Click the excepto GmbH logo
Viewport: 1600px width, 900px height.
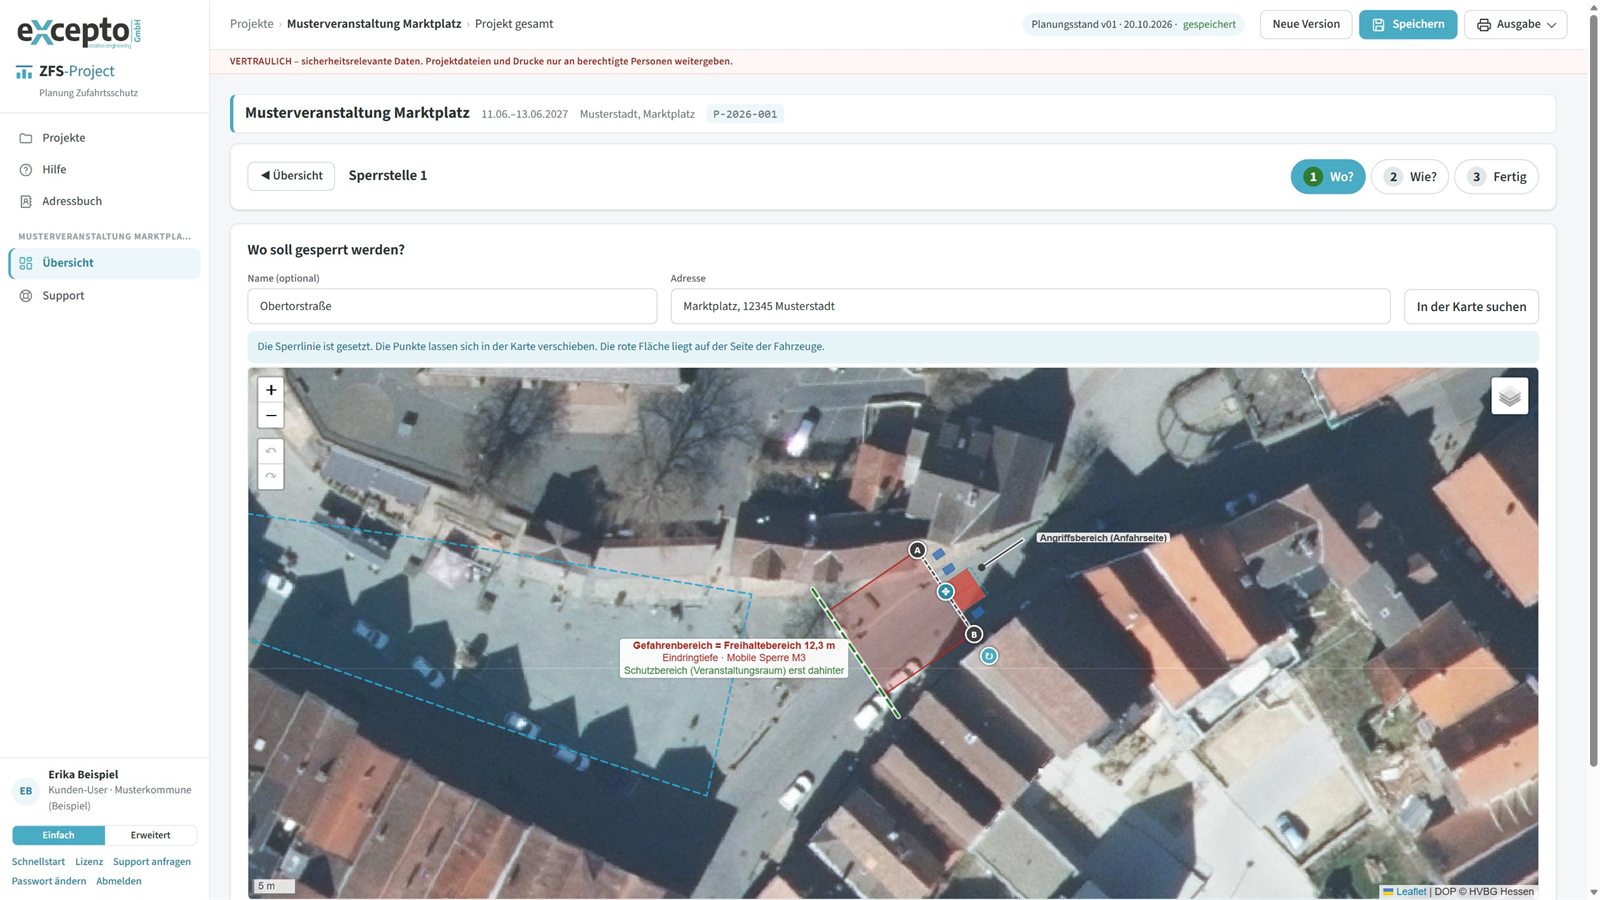pos(79,32)
